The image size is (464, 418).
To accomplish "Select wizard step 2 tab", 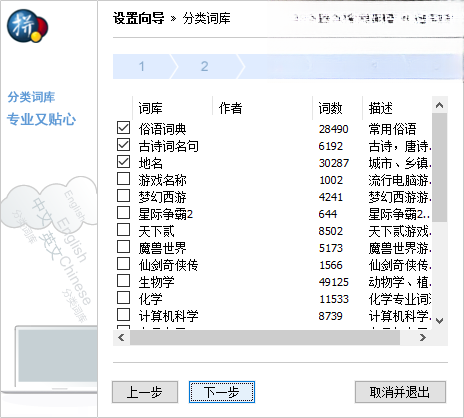I will coord(205,66).
